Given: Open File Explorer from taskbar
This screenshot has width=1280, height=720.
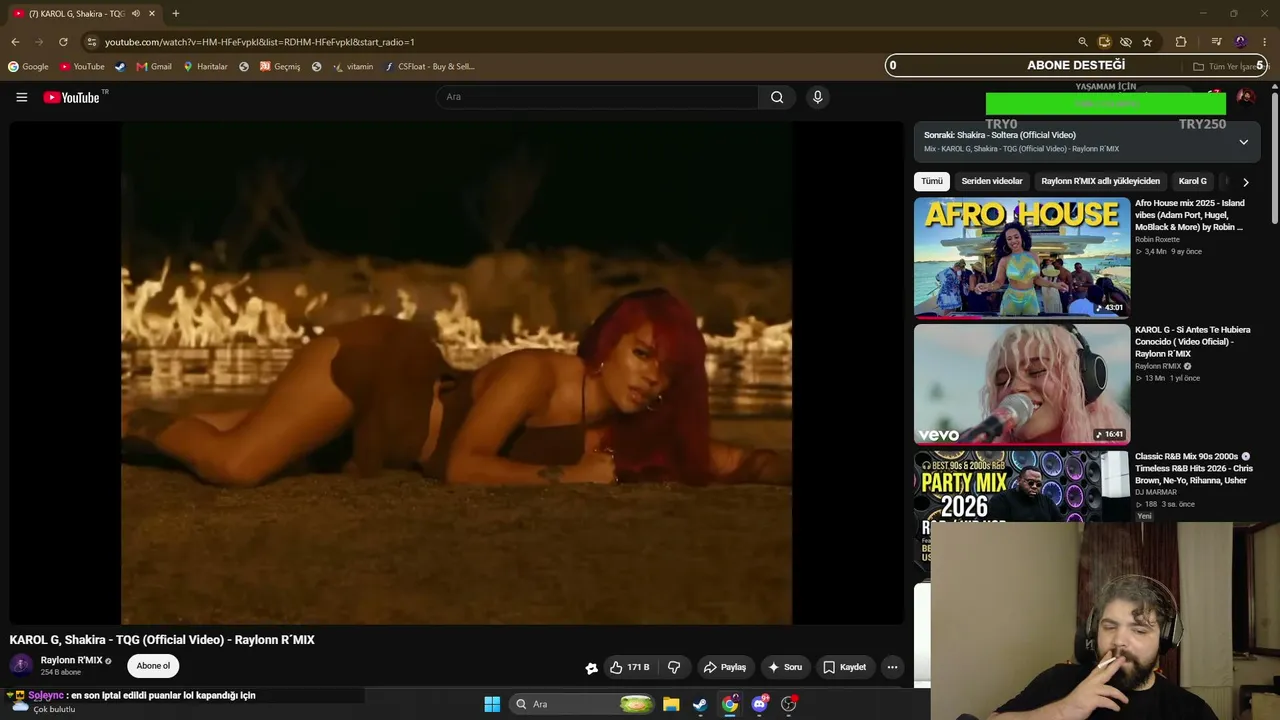Looking at the screenshot, I should tap(671, 704).
